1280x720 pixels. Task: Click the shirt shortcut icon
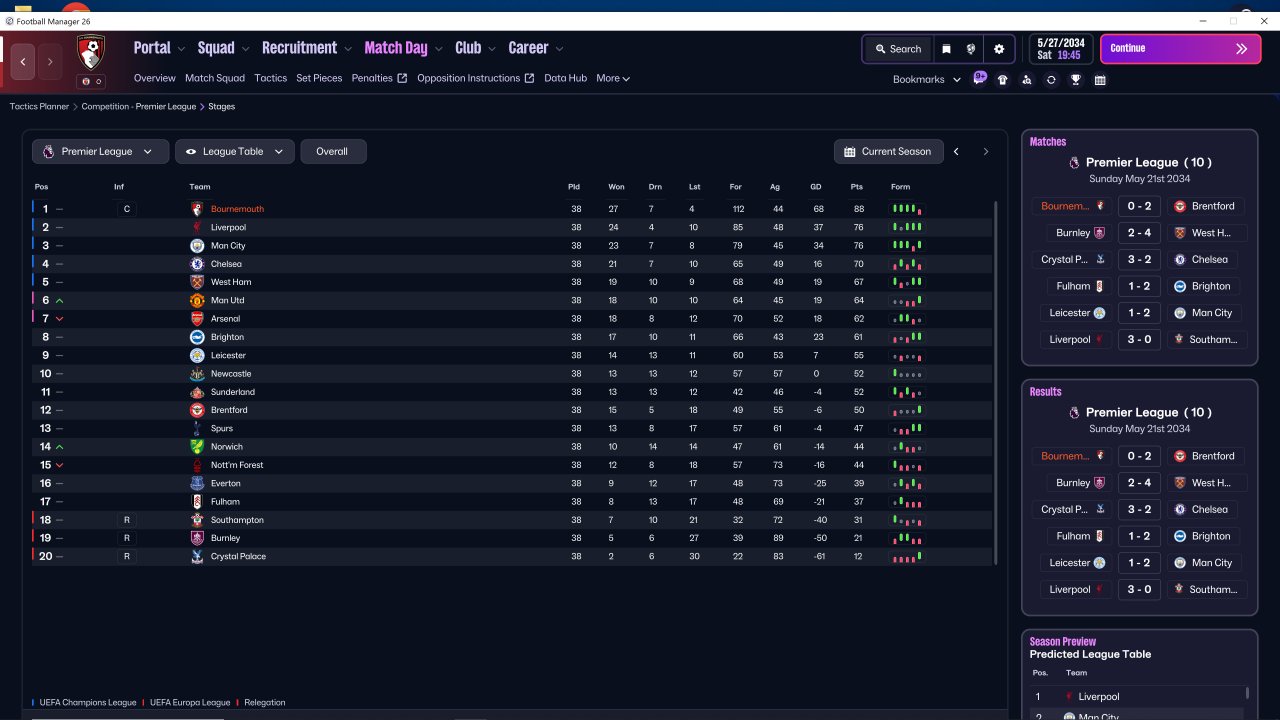[x=1003, y=80]
